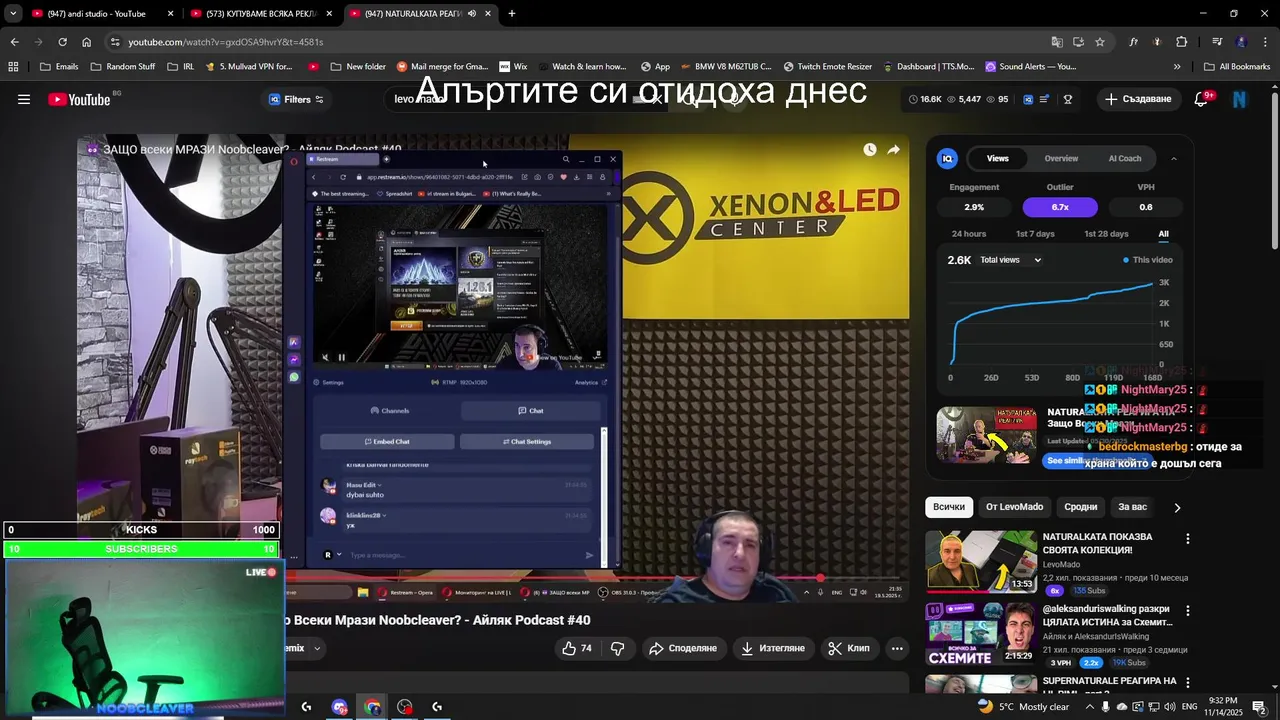
Task: Open the Total views dropdown
Action: tap(1010, 260)
